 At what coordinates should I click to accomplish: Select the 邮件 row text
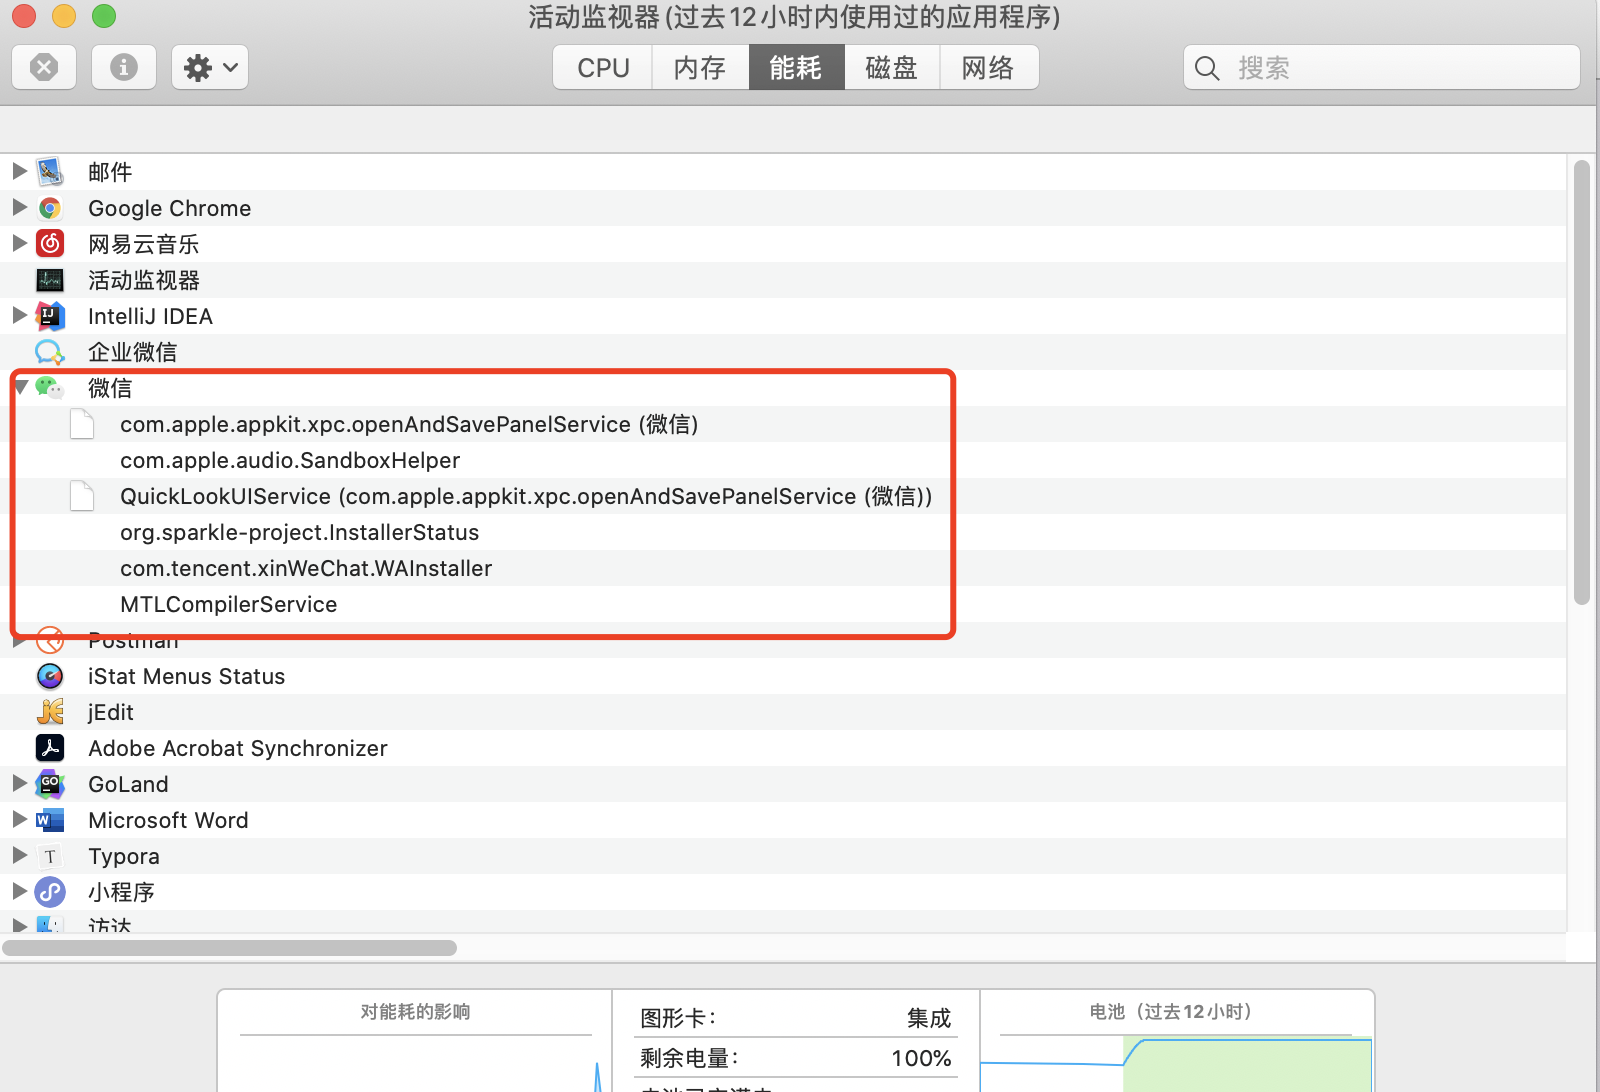click(x=110, y=172)
